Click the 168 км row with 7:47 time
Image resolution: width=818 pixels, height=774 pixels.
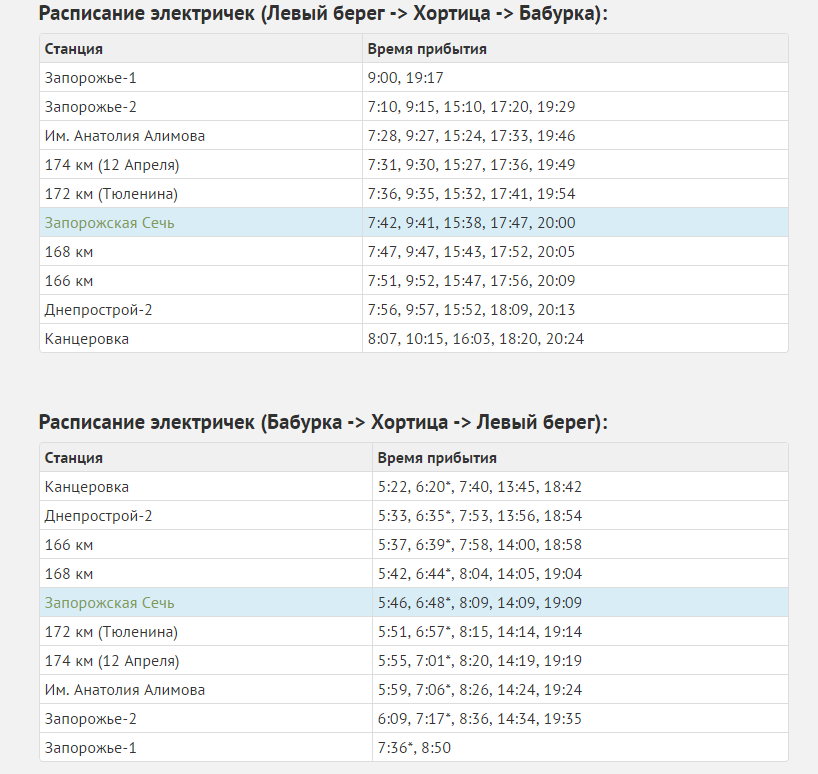click(414, 251)
